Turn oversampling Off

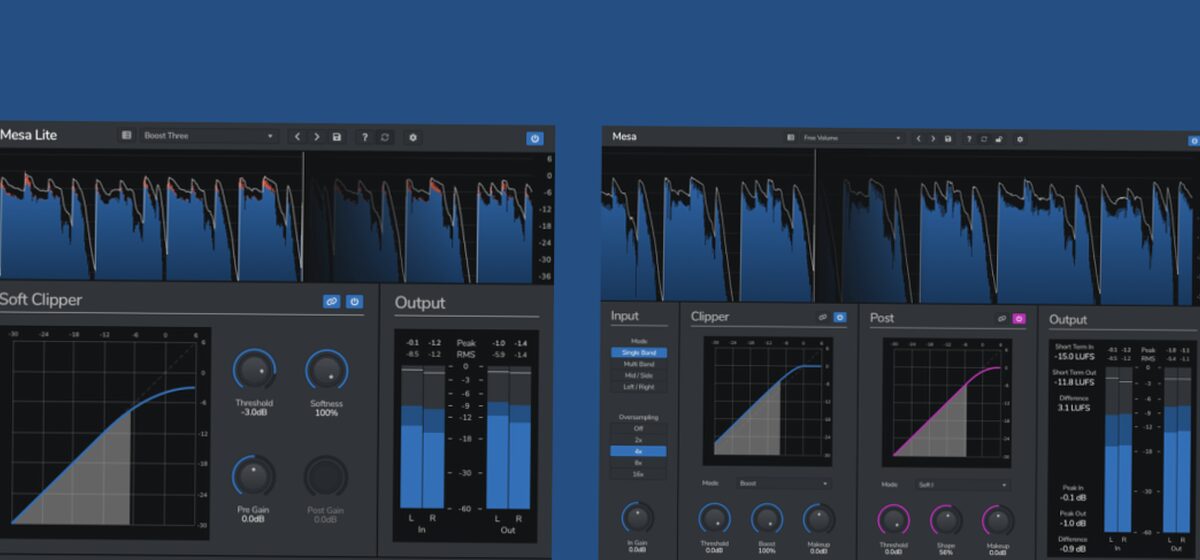(x=638, y=428)
